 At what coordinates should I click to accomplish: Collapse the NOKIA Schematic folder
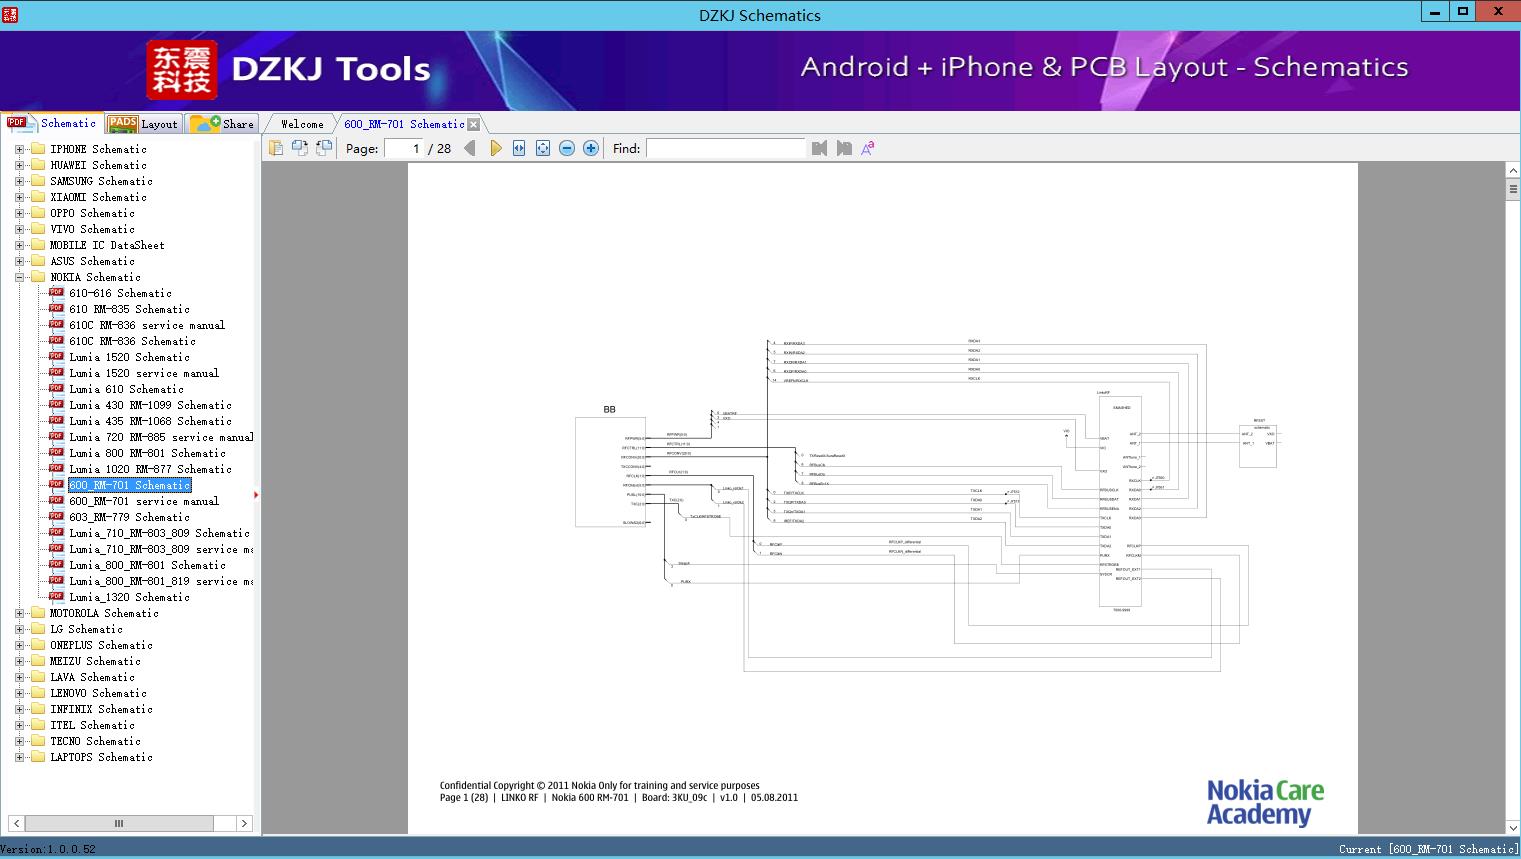pyautogui.click(x=19, y=277)
